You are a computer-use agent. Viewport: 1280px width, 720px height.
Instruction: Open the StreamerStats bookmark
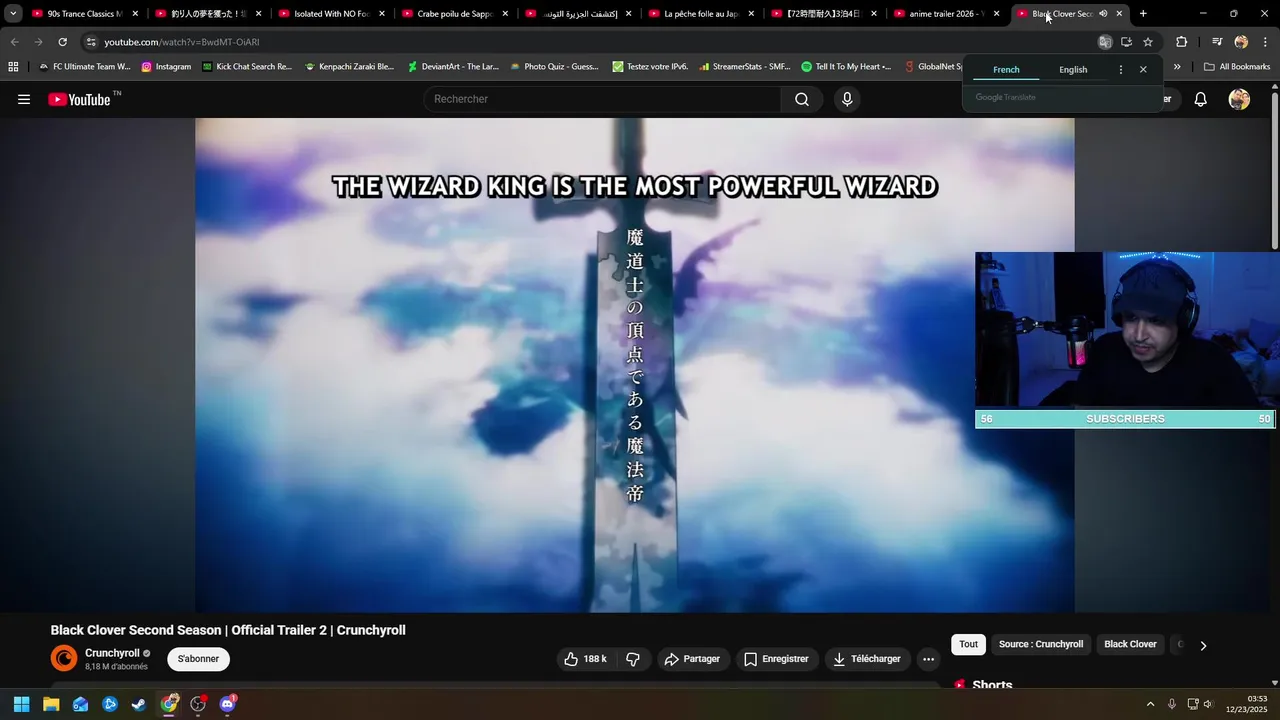pyautogui.click(x=745, y=67)
